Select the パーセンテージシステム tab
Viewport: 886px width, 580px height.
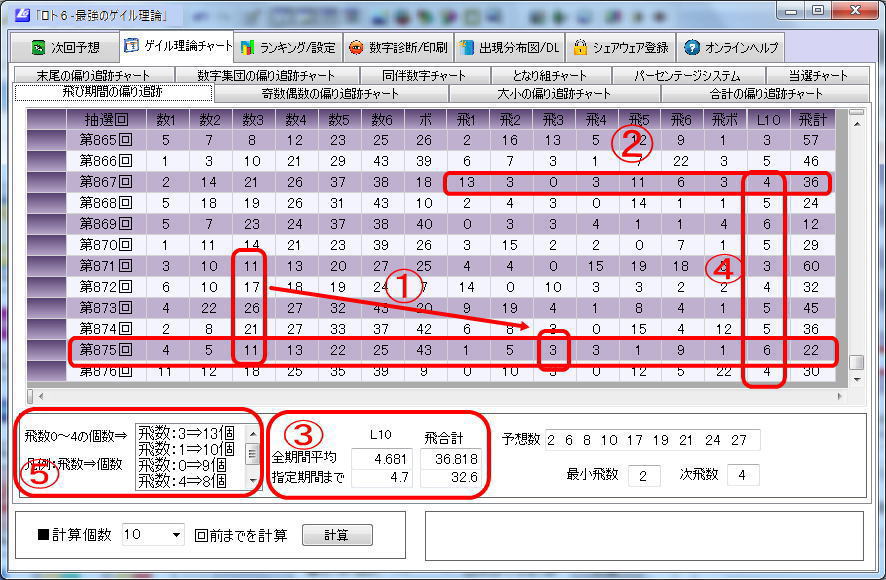click(x=687, y=75)
